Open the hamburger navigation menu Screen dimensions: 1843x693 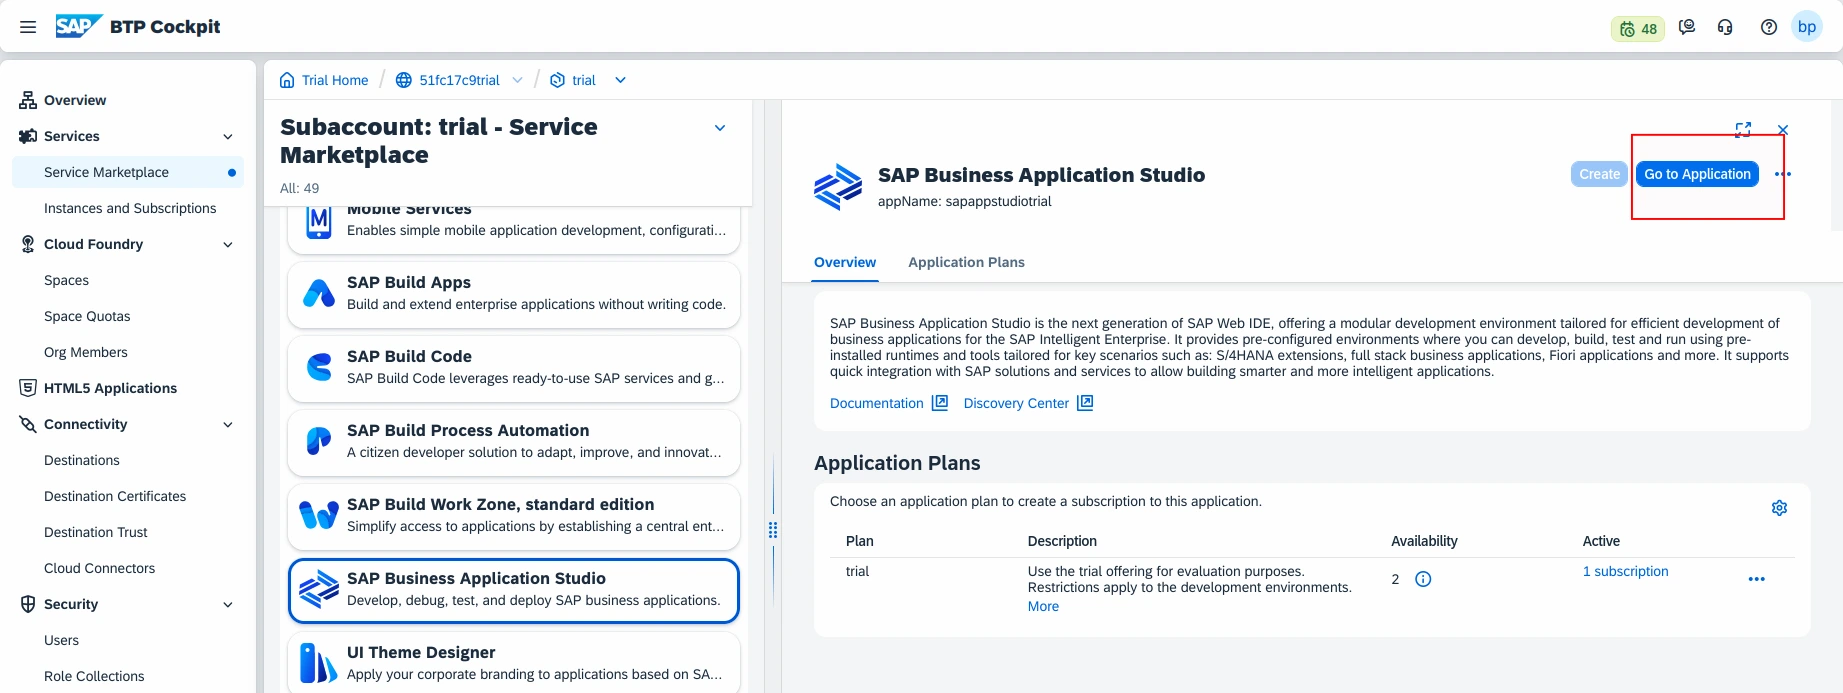point(28,27)
